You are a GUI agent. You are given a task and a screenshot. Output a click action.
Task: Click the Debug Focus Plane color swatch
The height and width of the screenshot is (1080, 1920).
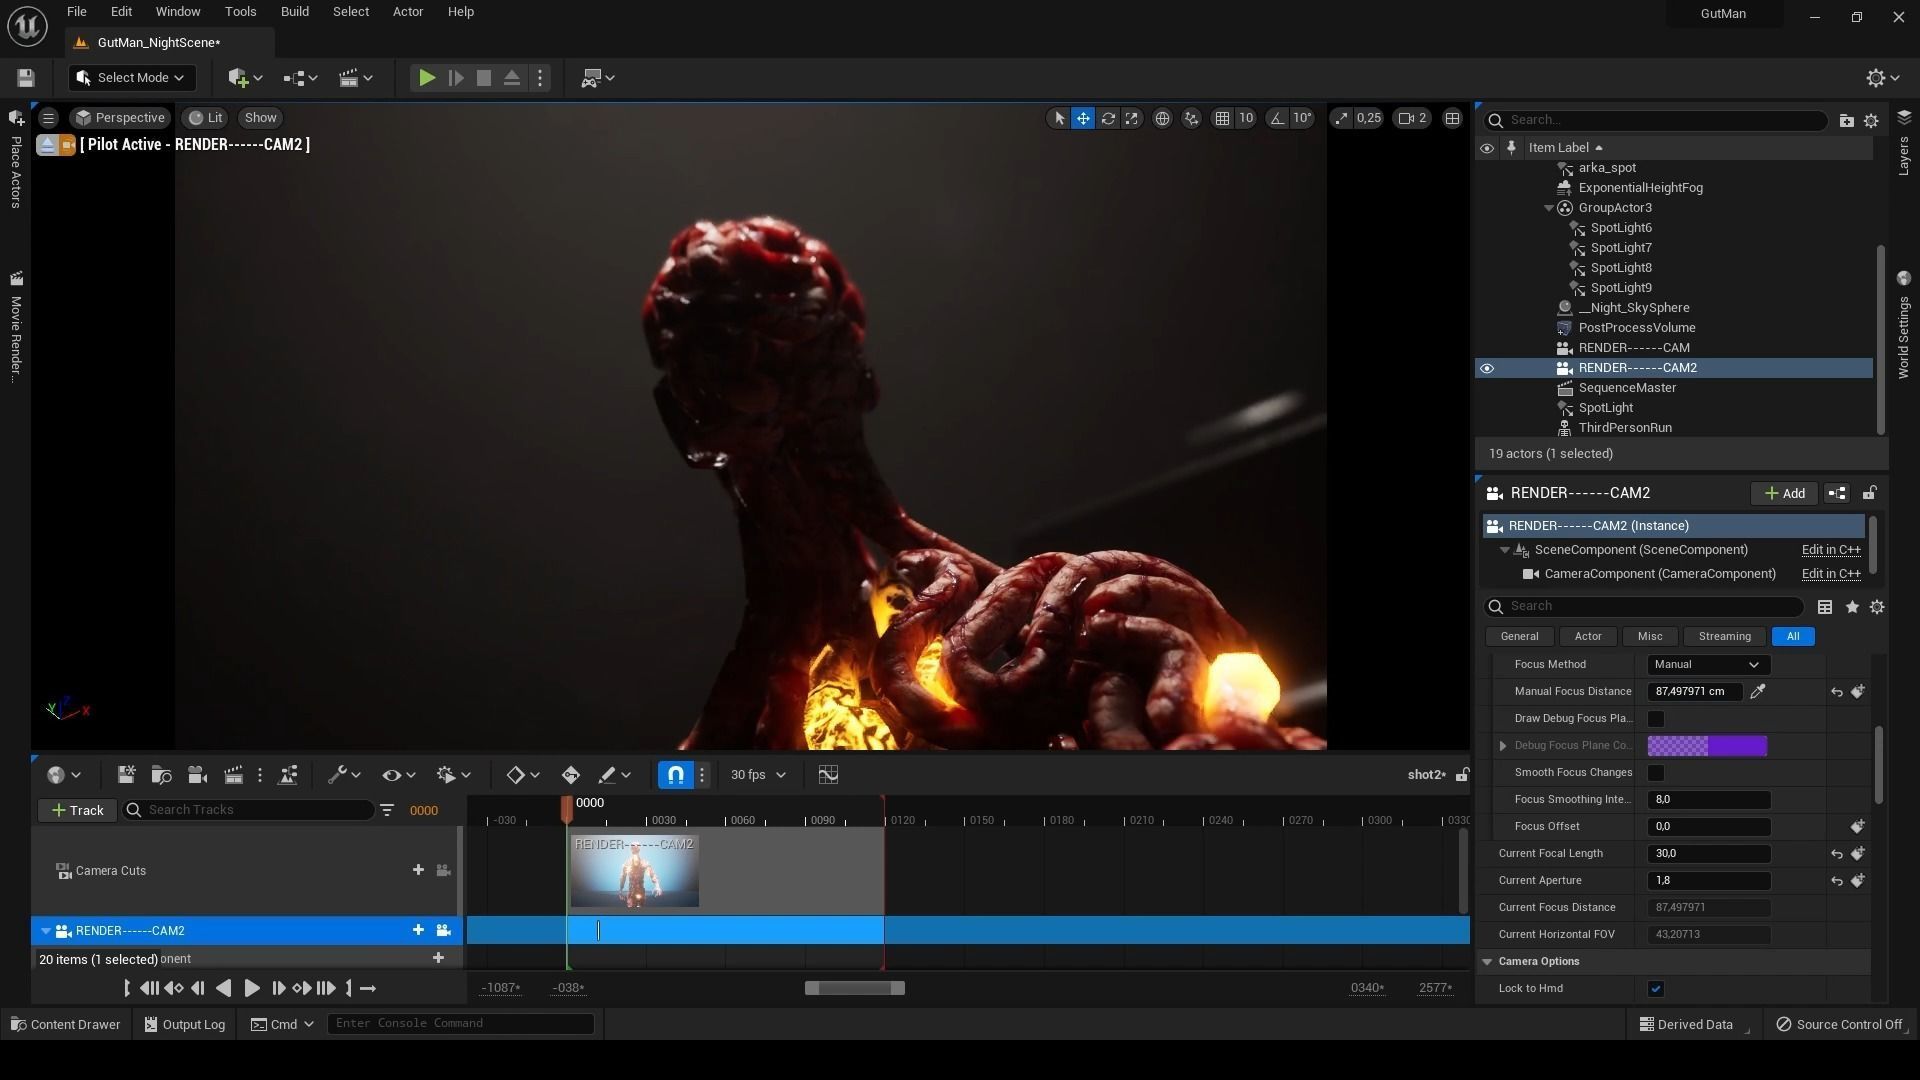tap(1707, 746)
